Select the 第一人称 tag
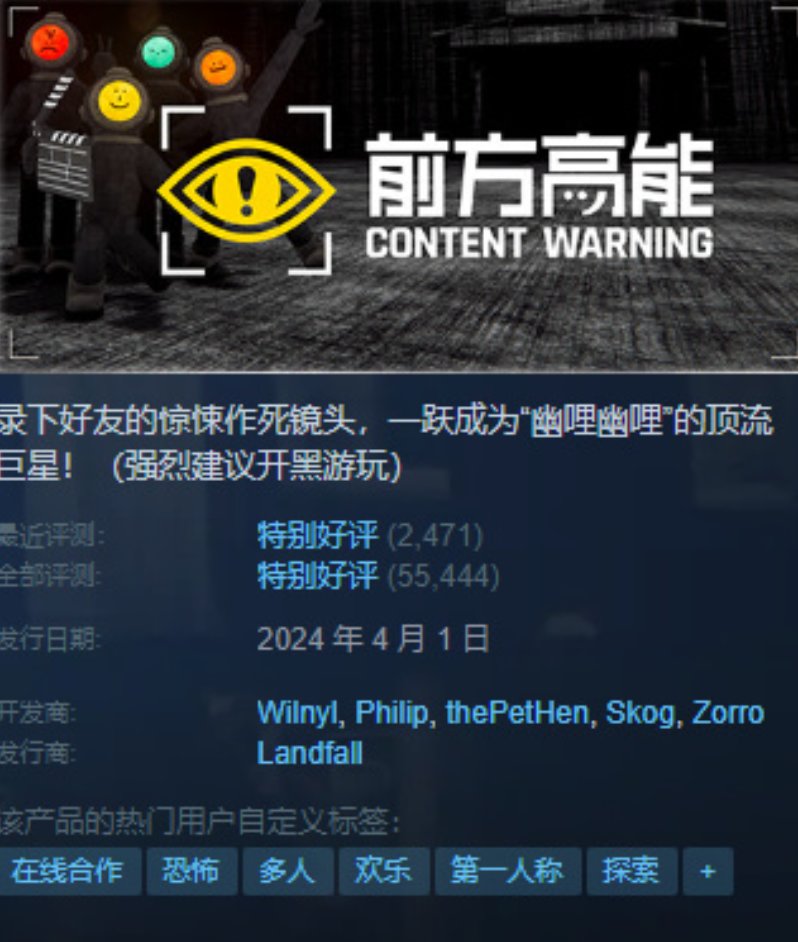The height and width of the screenshot is (942, 798). pyautogui.click(x=508, y=871)
